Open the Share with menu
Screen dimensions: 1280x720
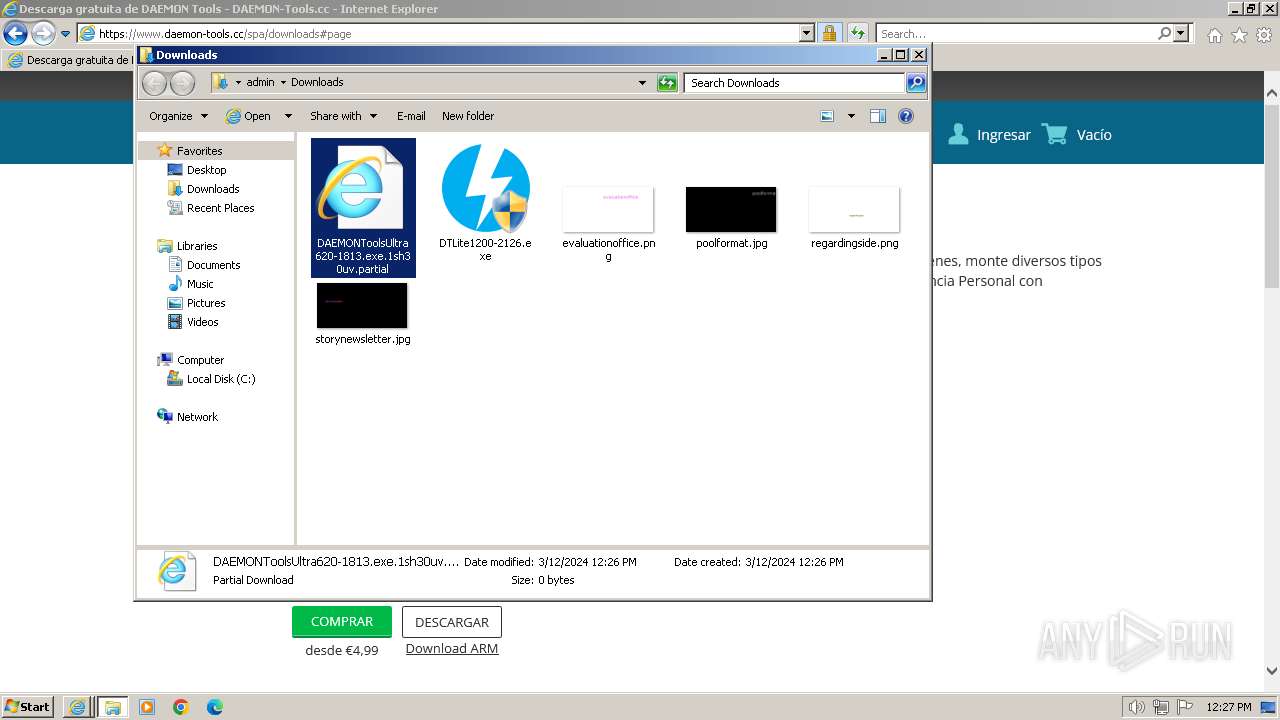pos(343,116)
